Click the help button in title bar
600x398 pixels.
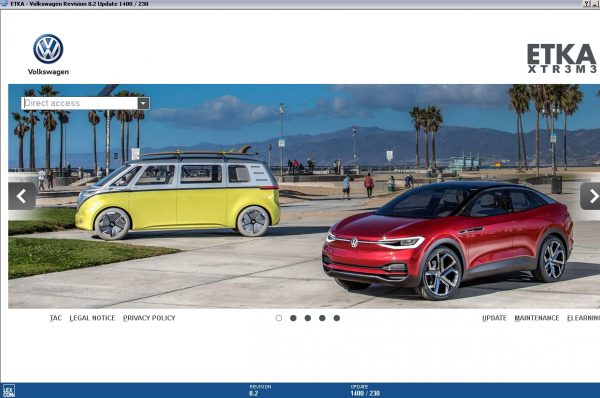[587, 4]
